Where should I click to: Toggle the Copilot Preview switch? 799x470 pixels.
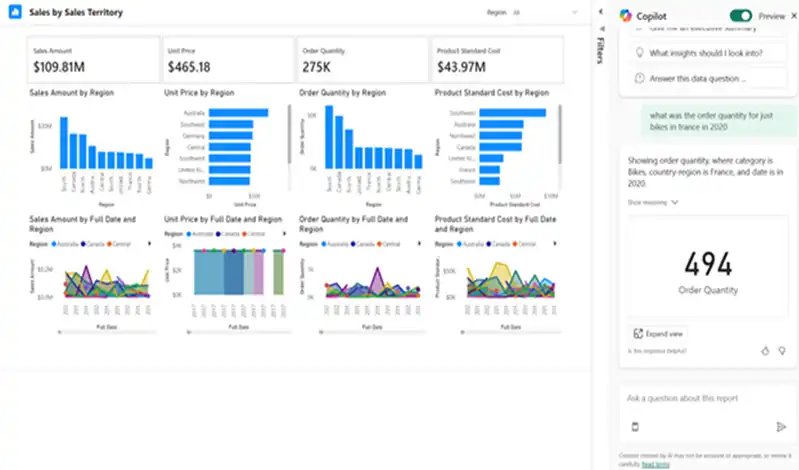pos(740,16)
